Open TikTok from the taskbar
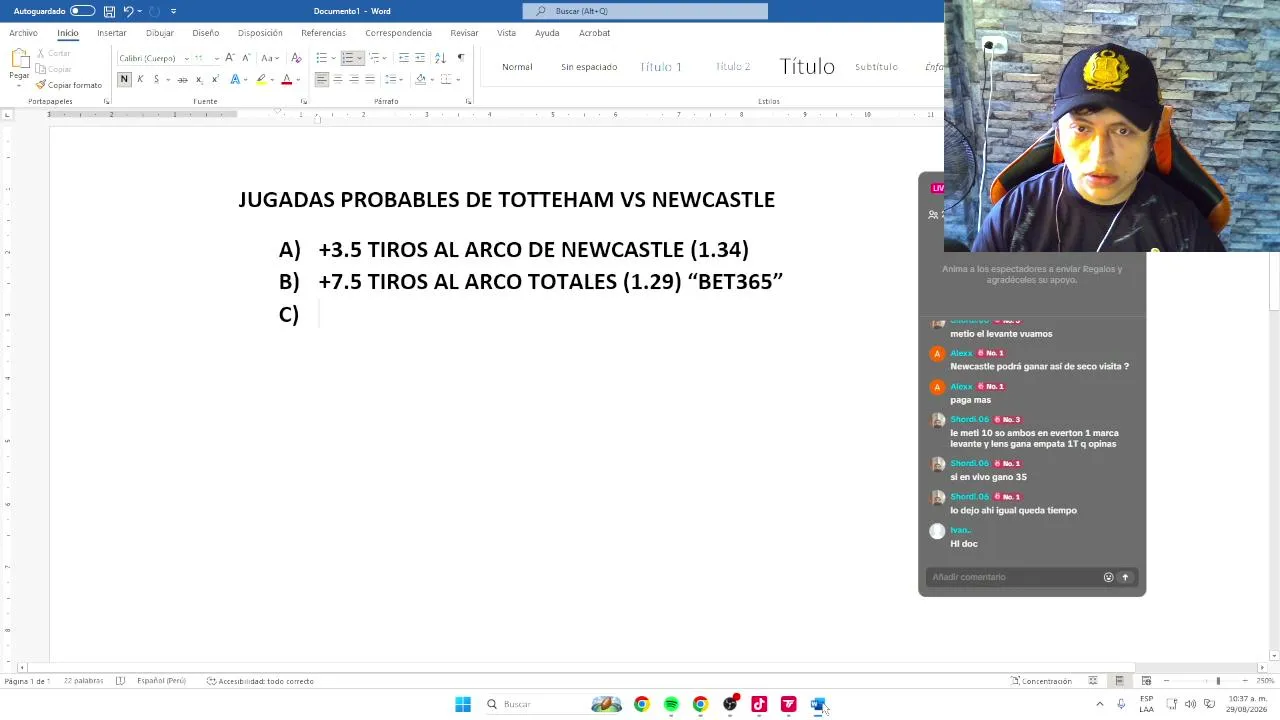Viewport: 1280px width, 720px height. 759,704
